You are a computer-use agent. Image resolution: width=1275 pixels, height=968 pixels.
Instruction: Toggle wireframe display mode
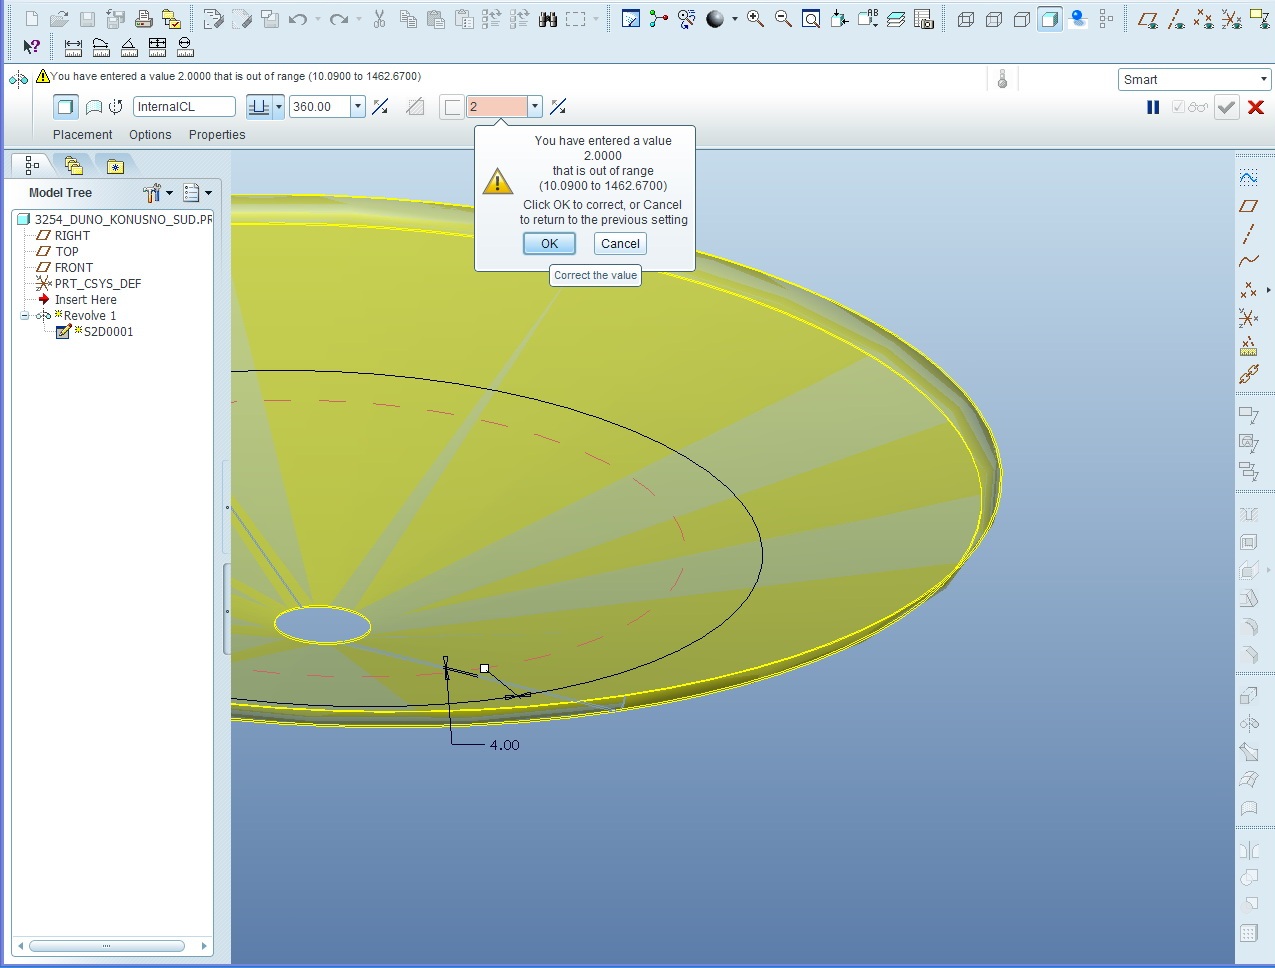(x=965, y=19)
